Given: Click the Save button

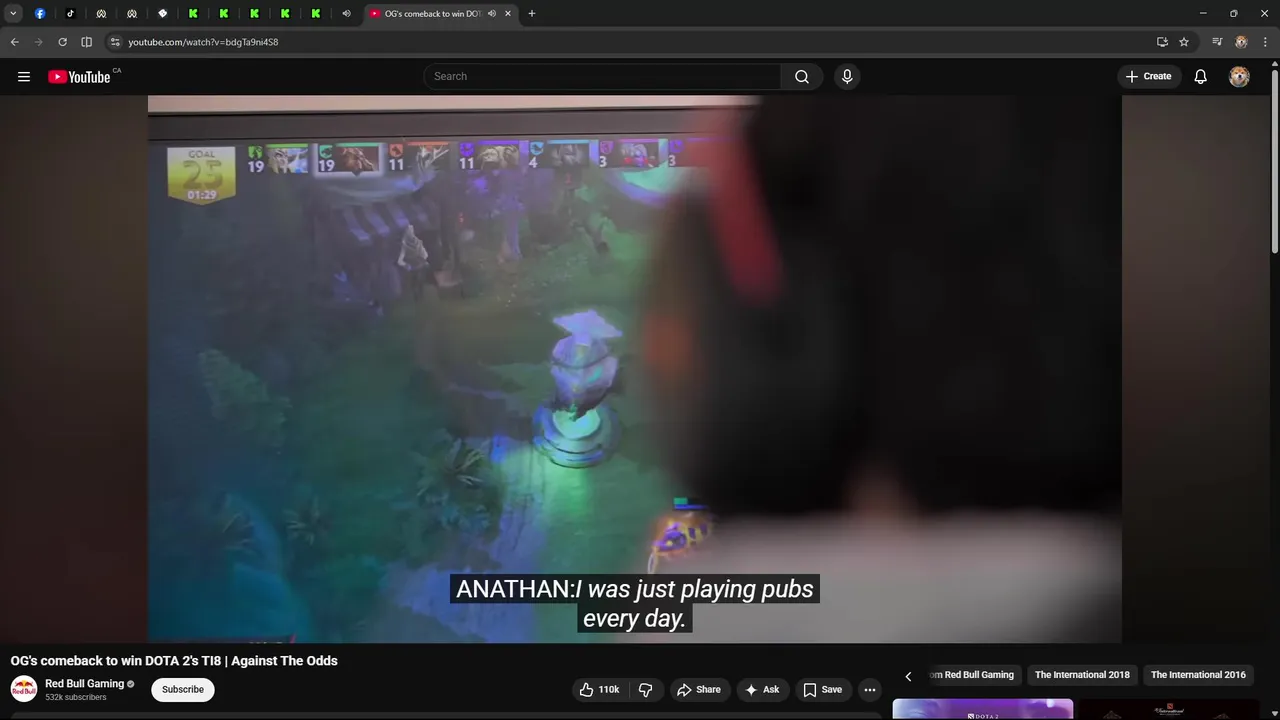Looking at the screenshot, I should [x=822, y=690].
